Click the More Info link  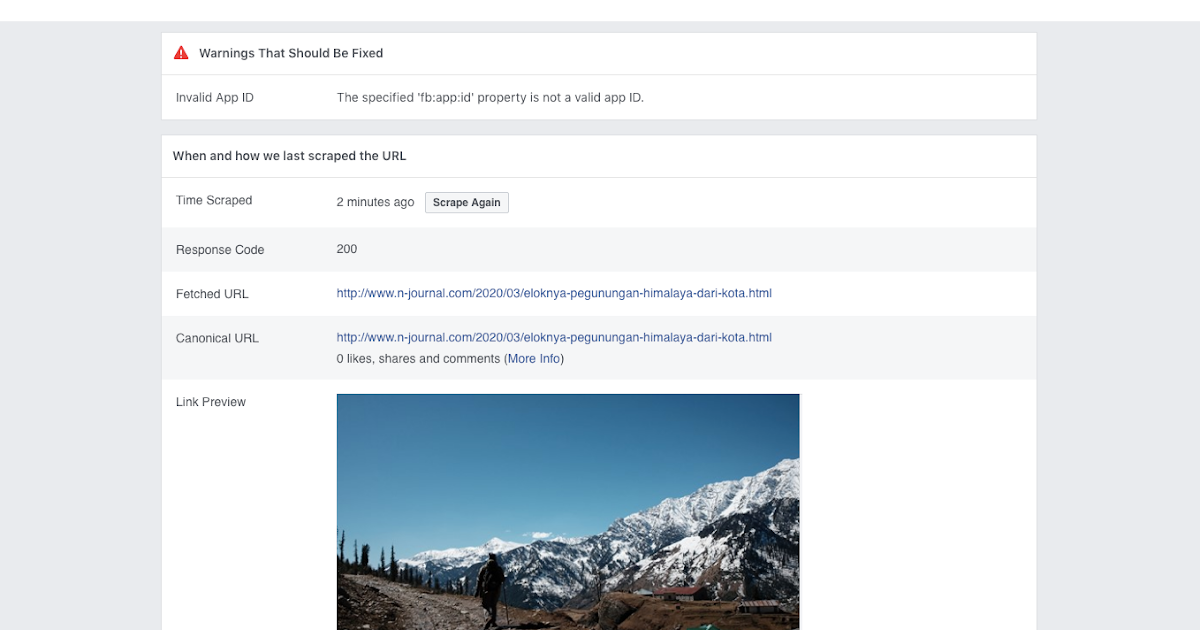pos(533,358)
